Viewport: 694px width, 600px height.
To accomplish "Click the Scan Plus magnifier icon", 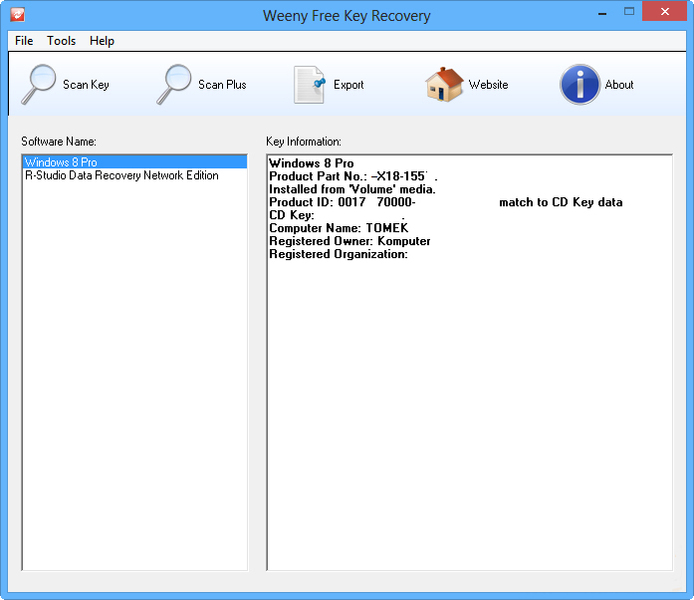I will (174, 85).
